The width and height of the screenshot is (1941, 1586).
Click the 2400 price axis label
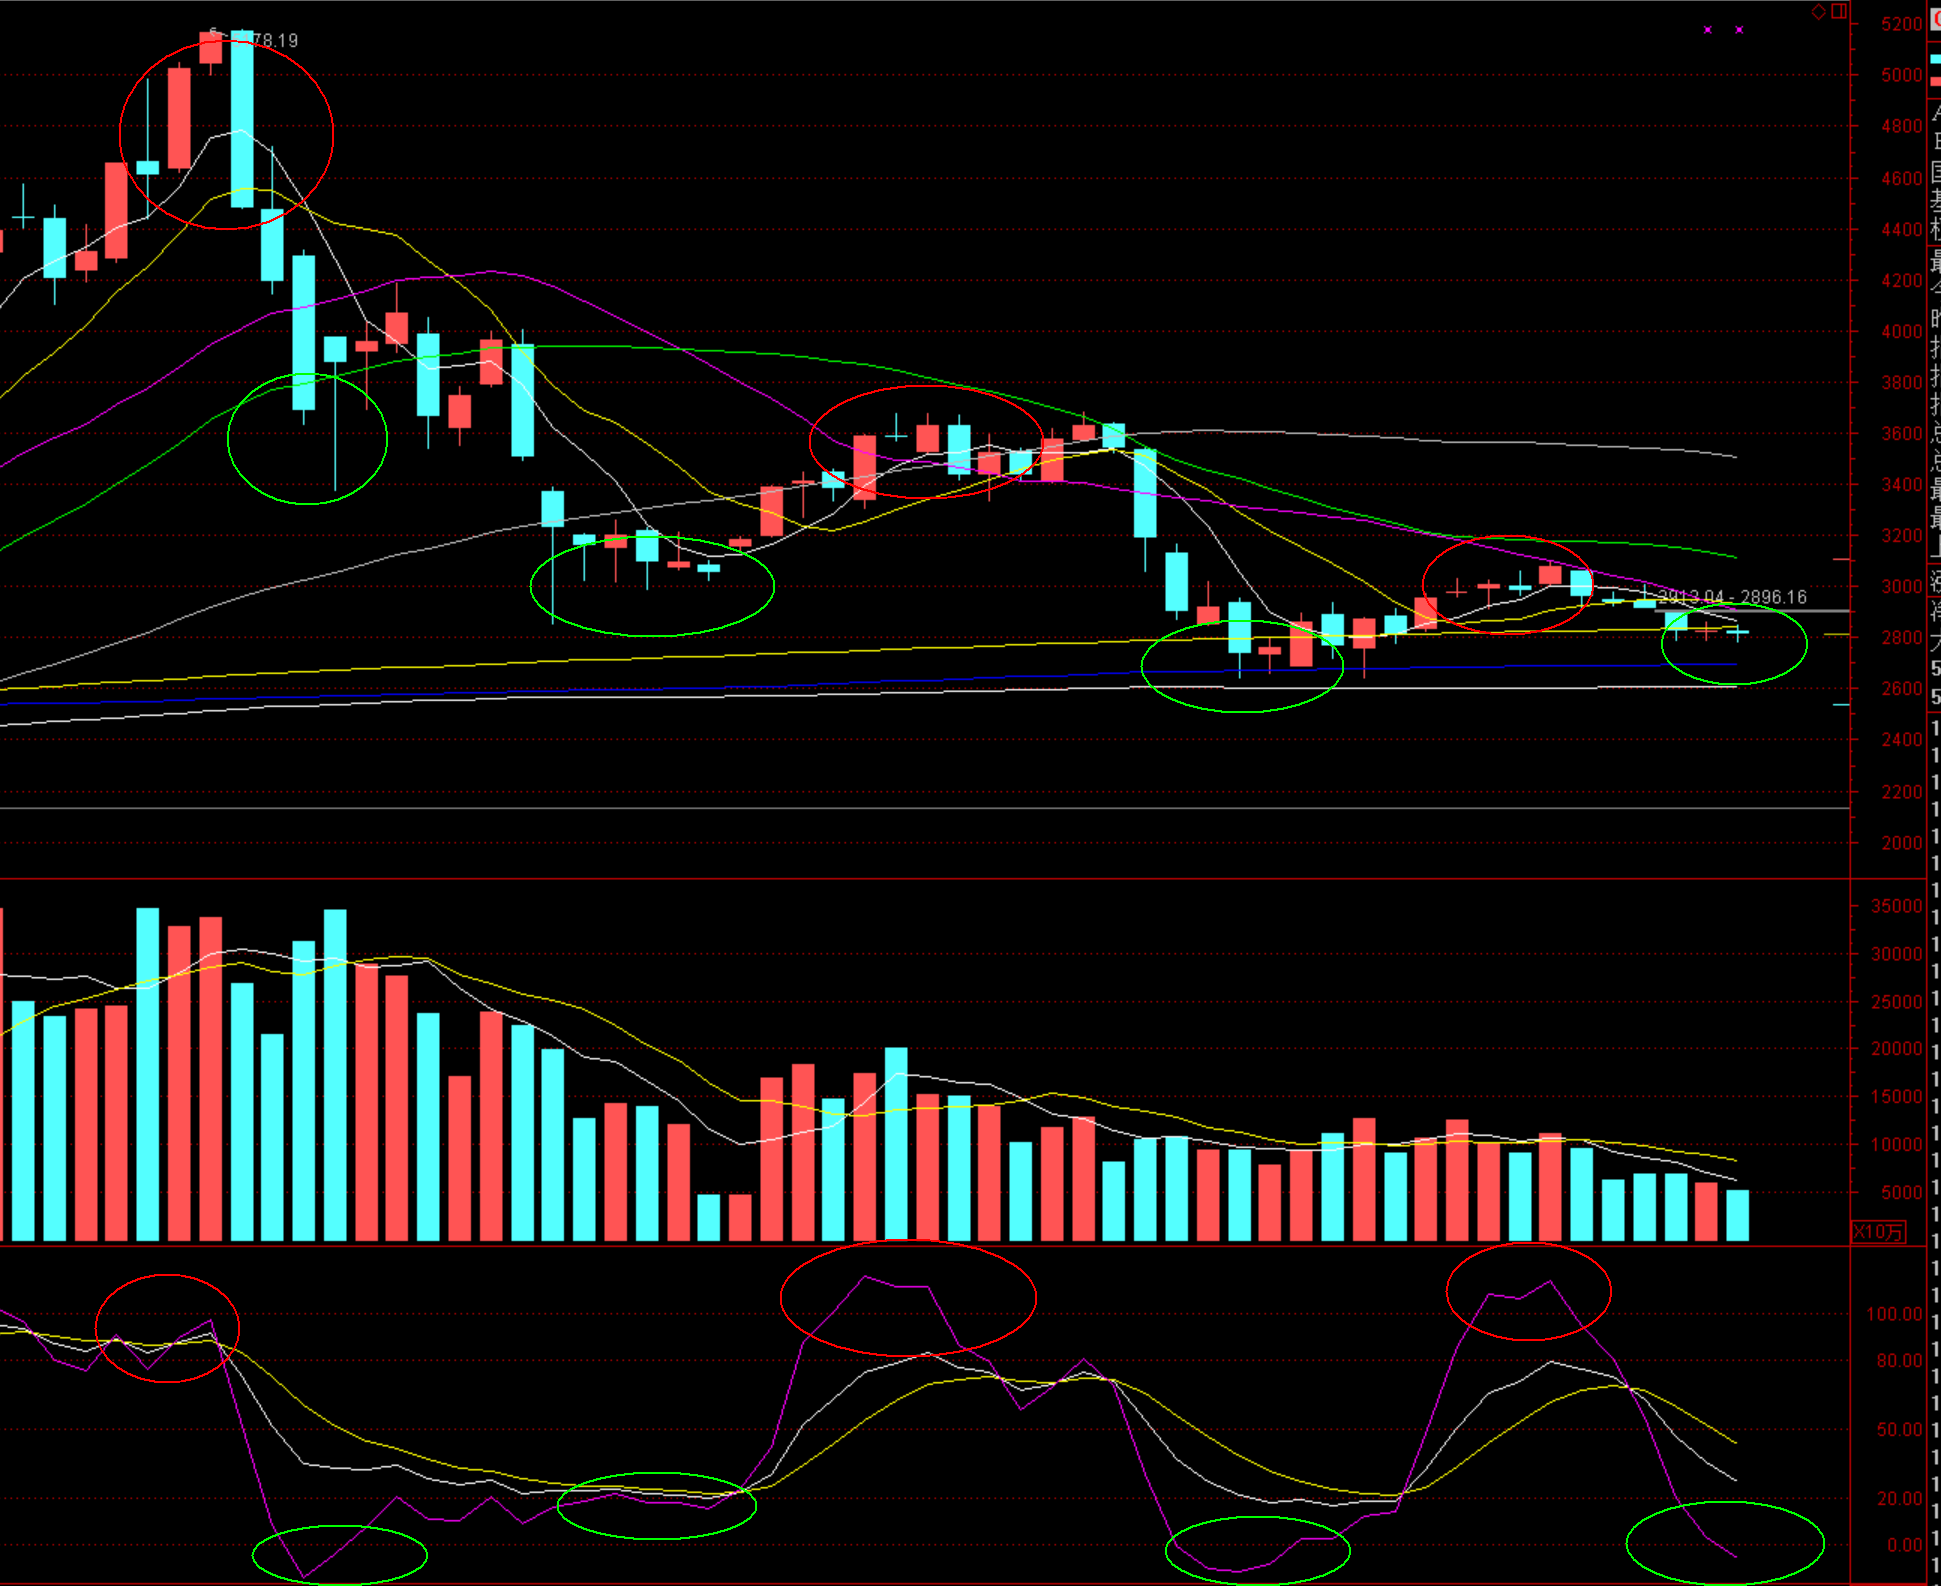point(1901,739)
